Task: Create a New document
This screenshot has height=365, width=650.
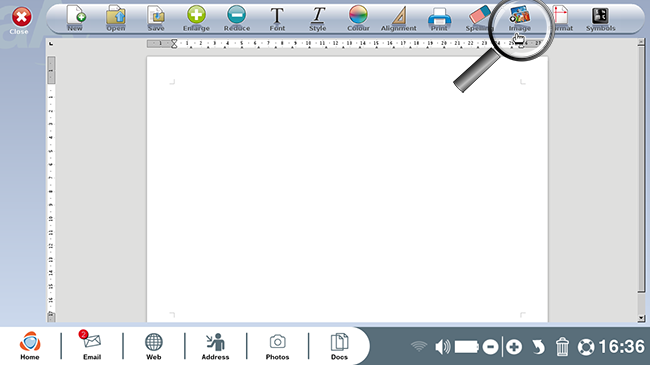Action: tap(75, 19)
